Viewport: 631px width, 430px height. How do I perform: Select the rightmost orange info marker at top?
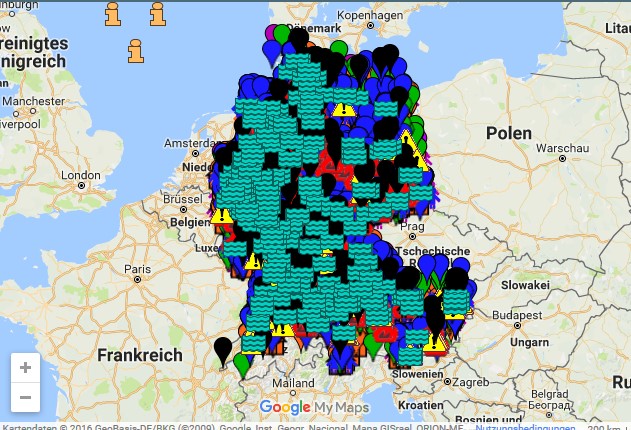pyautogui.click(x=158, y=14)
